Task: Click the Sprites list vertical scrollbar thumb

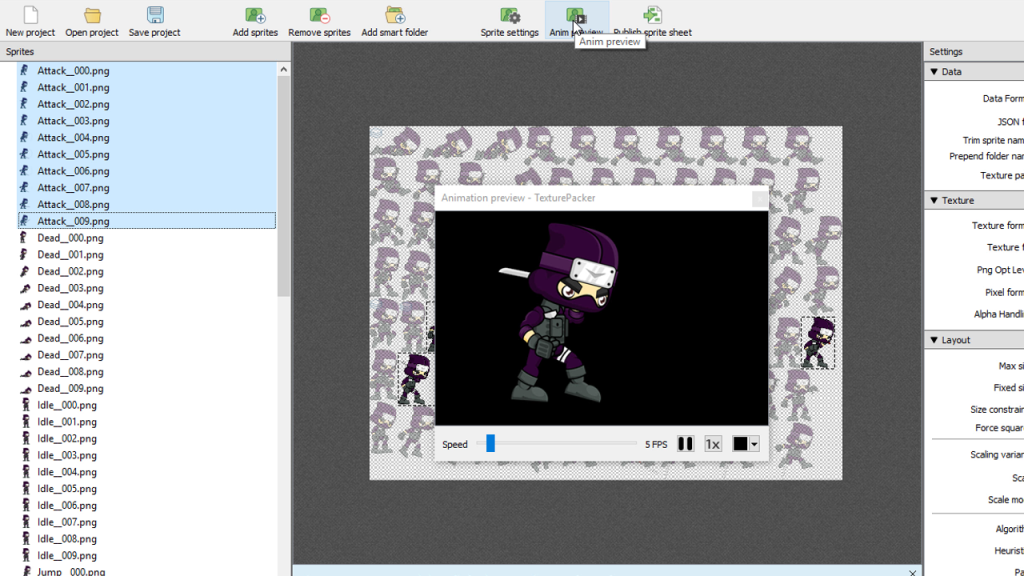Action: (283, 187)
